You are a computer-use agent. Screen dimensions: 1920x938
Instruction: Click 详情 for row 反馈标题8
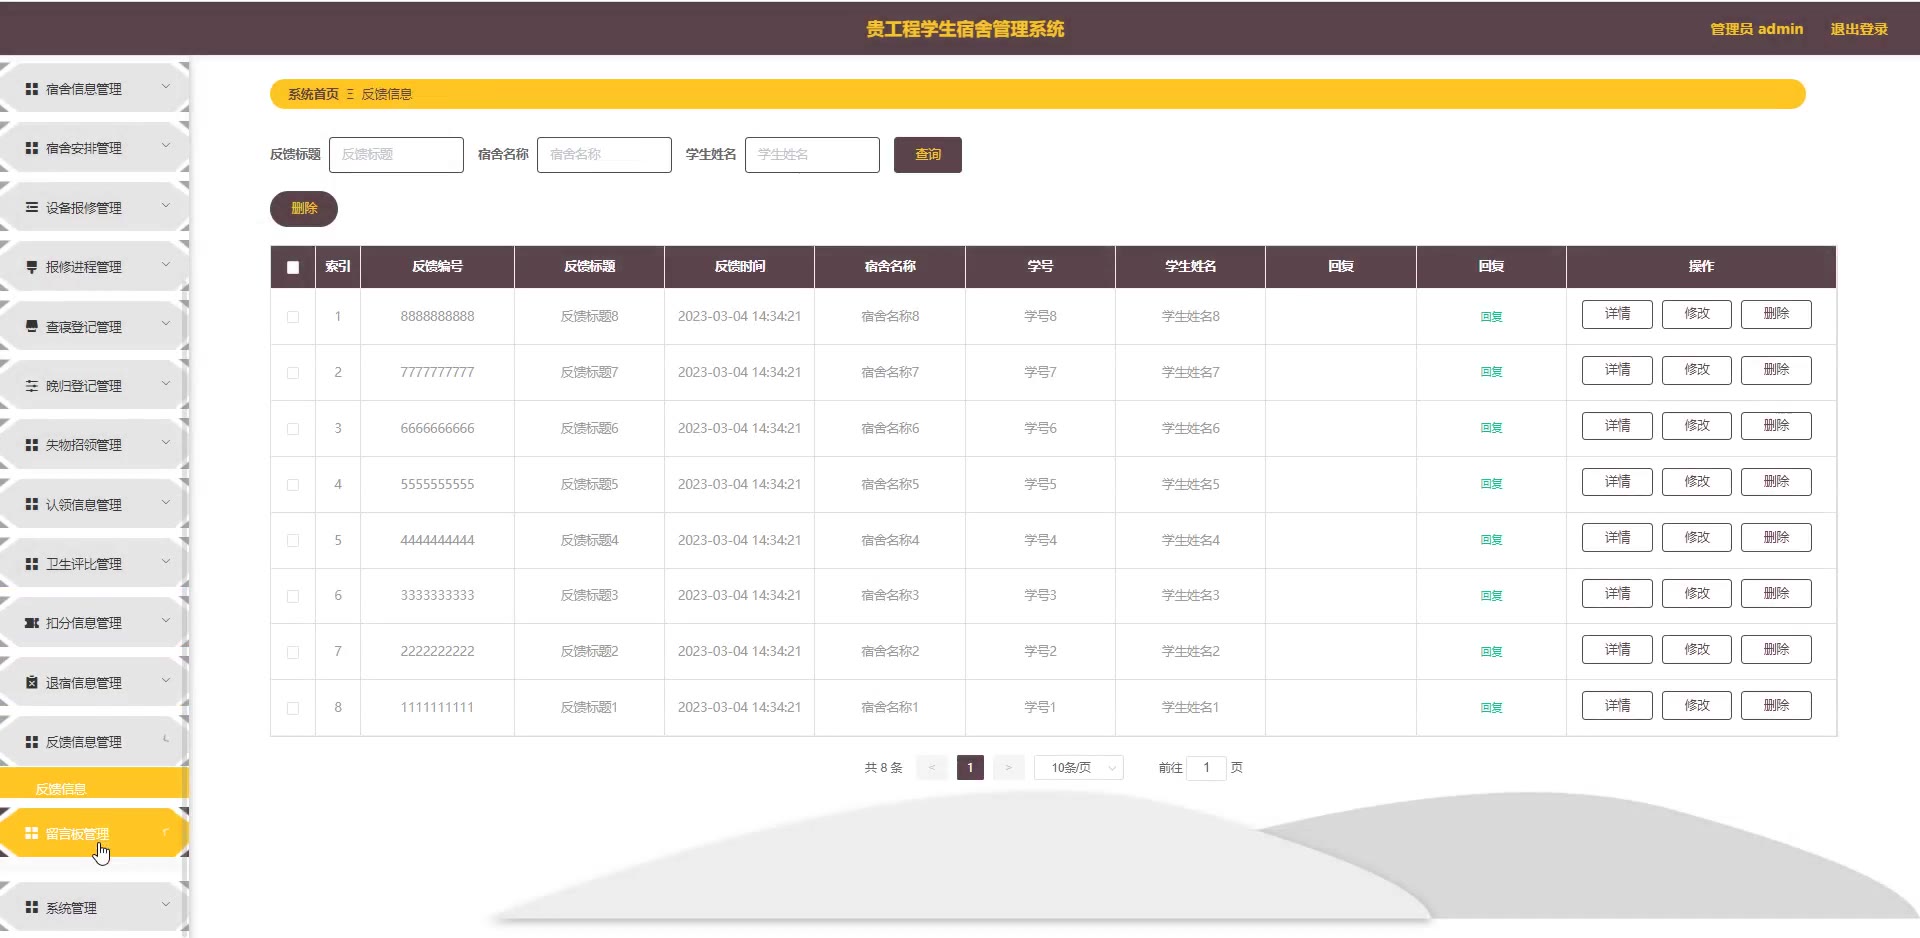[1617, 314]
